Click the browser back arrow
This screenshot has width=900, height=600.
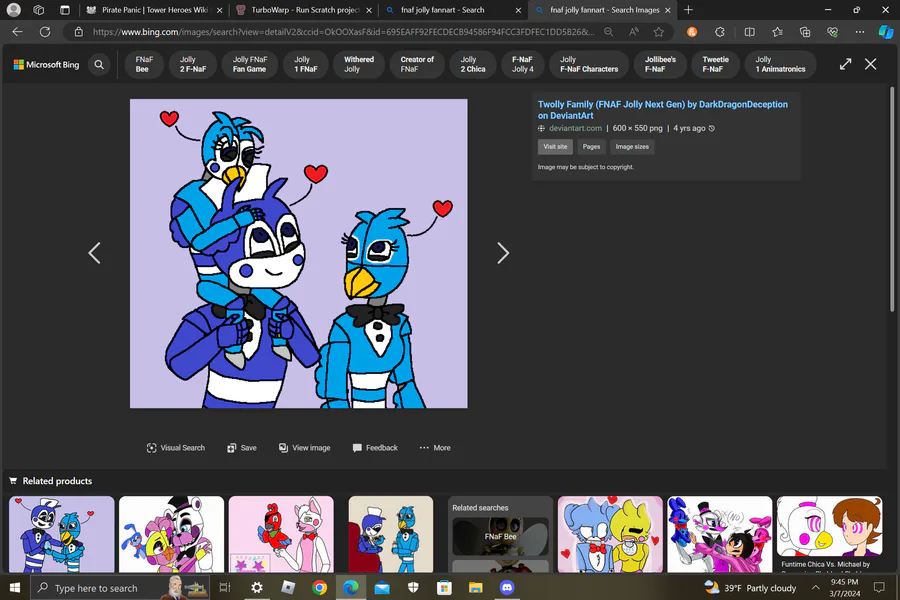pyautogui.click(x=17, y=32)
